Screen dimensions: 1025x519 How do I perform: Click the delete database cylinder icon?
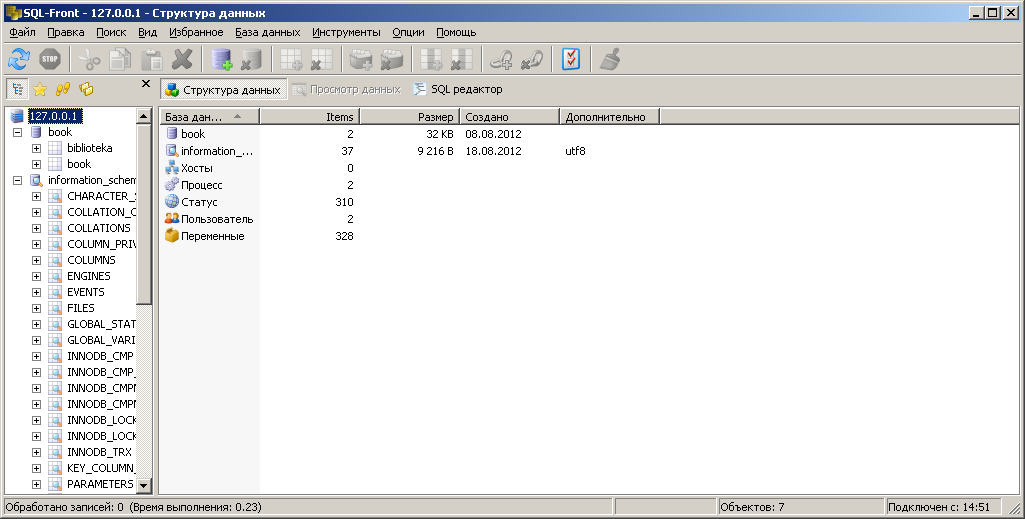(x=252, y=59)
